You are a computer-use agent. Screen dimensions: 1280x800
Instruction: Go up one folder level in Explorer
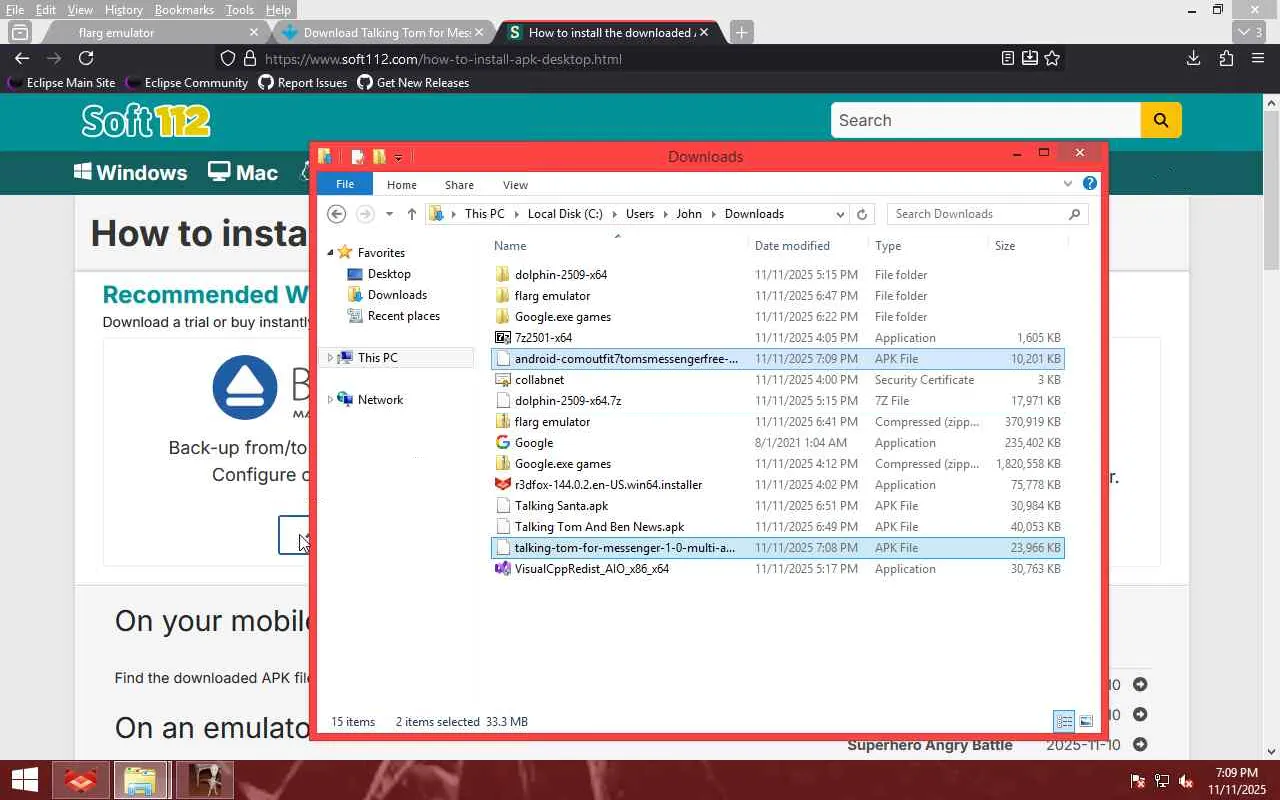coord(411,214)
